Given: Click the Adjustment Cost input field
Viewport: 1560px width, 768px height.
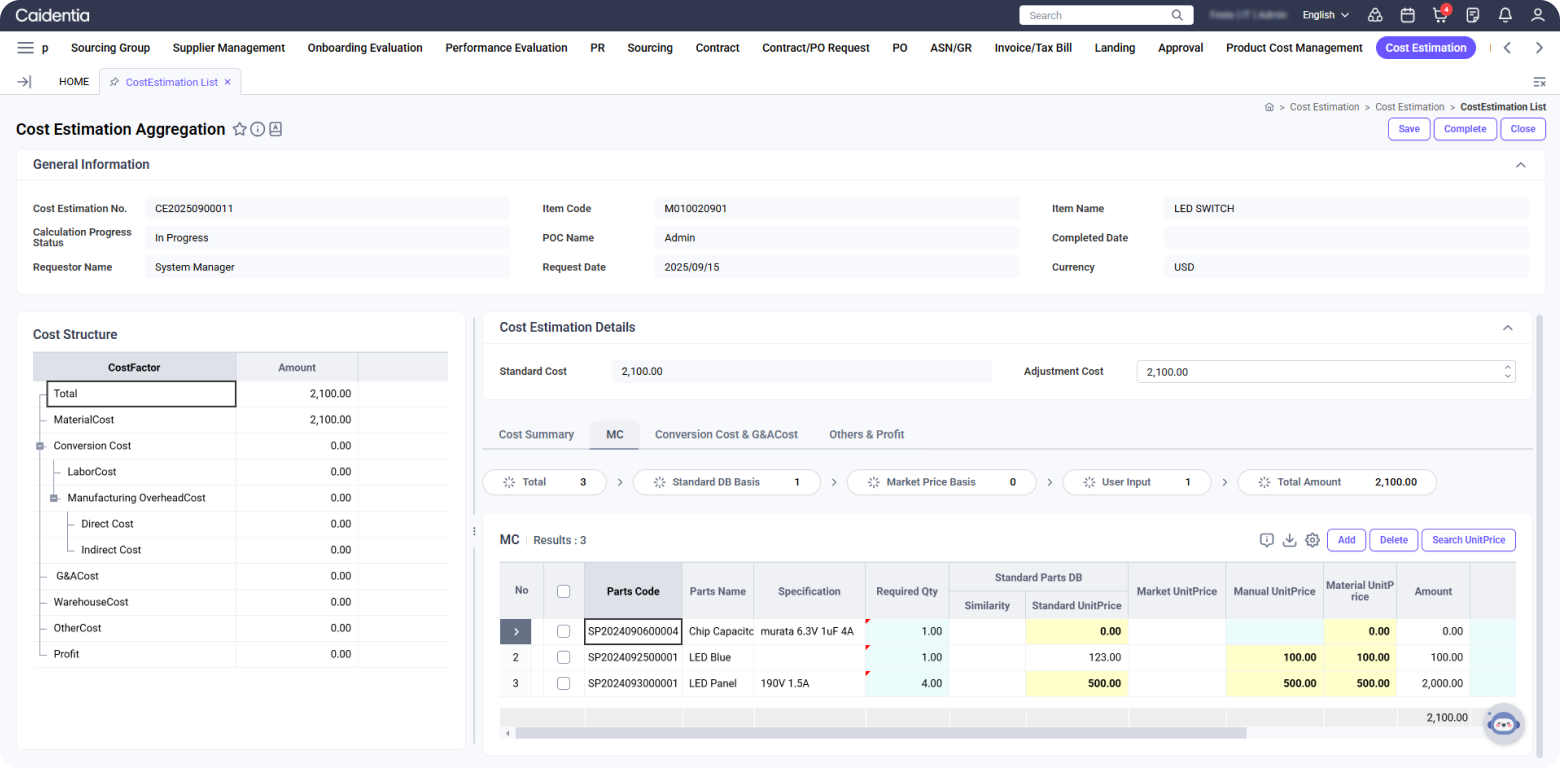Looking at the screenshot, I should (1318, 372).
